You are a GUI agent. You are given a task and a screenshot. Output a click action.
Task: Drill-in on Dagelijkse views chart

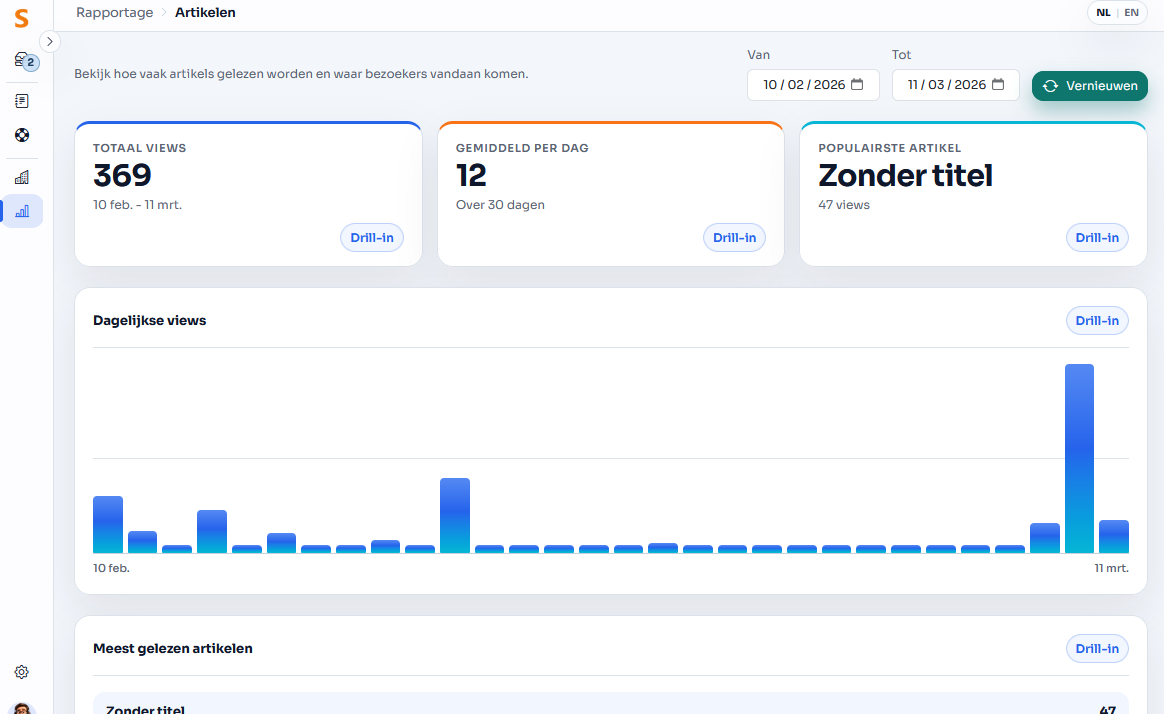pos(1097,321)
